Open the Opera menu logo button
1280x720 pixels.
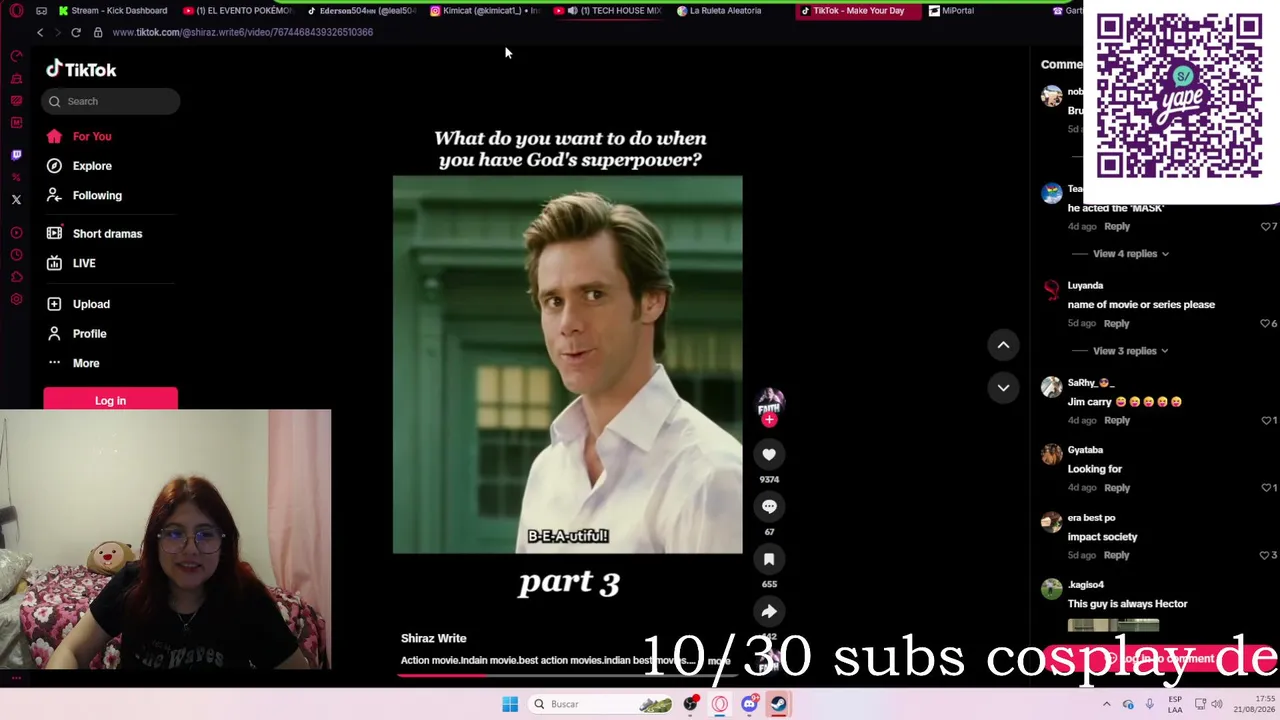[x=16, y=11]
